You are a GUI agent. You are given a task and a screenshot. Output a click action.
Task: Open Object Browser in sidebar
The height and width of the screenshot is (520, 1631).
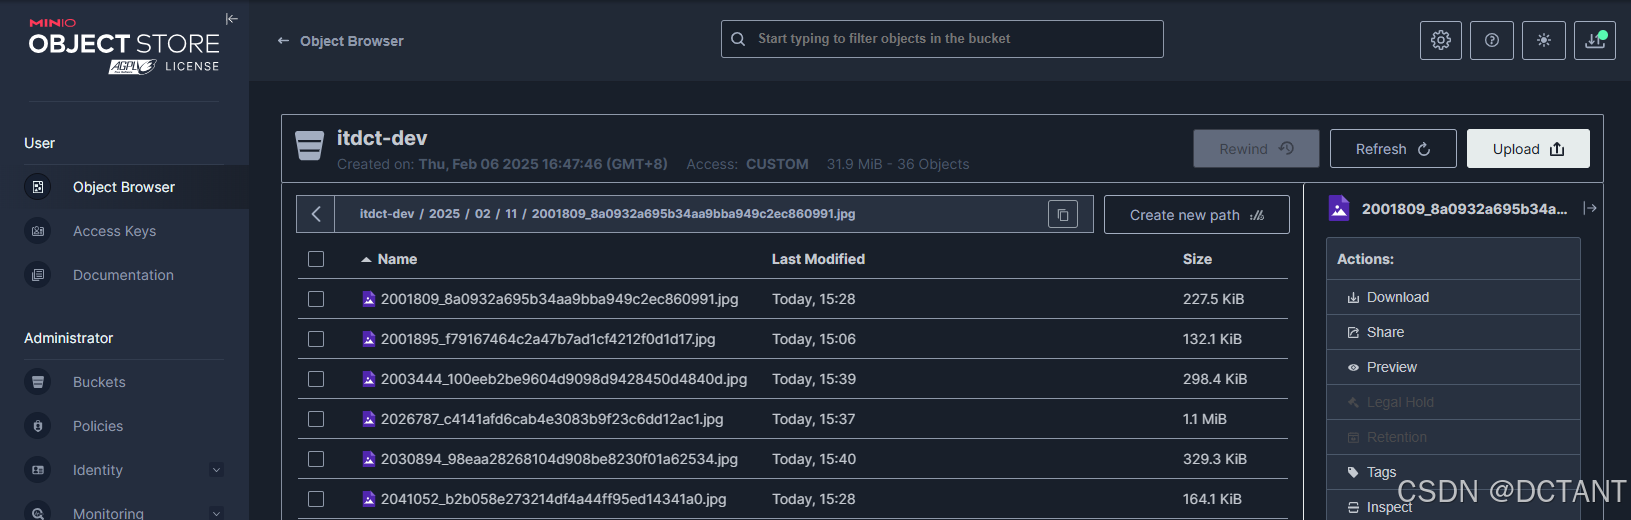(124, 187)
